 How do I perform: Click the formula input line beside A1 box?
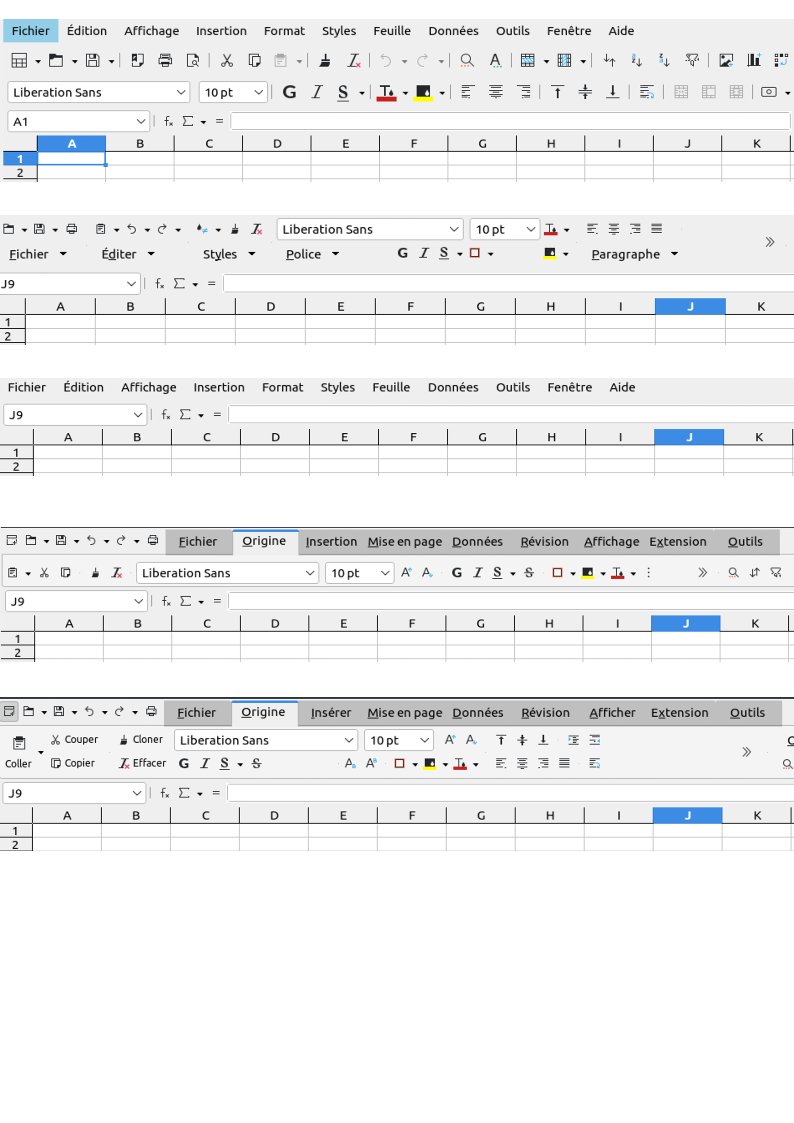coord(510,122)
